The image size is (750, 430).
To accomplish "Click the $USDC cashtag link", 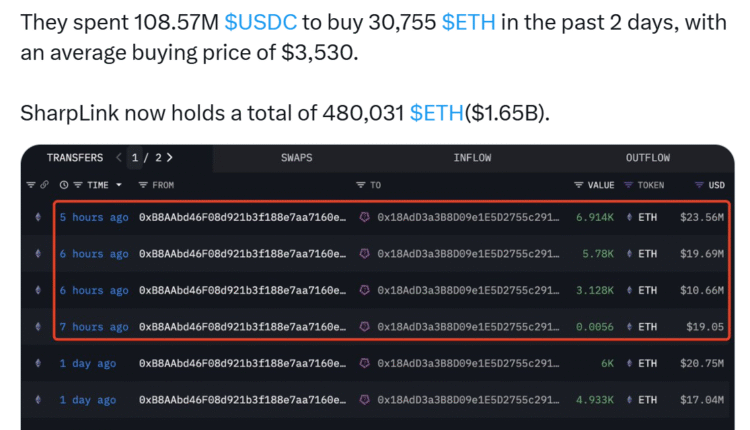I will [259, 21].
